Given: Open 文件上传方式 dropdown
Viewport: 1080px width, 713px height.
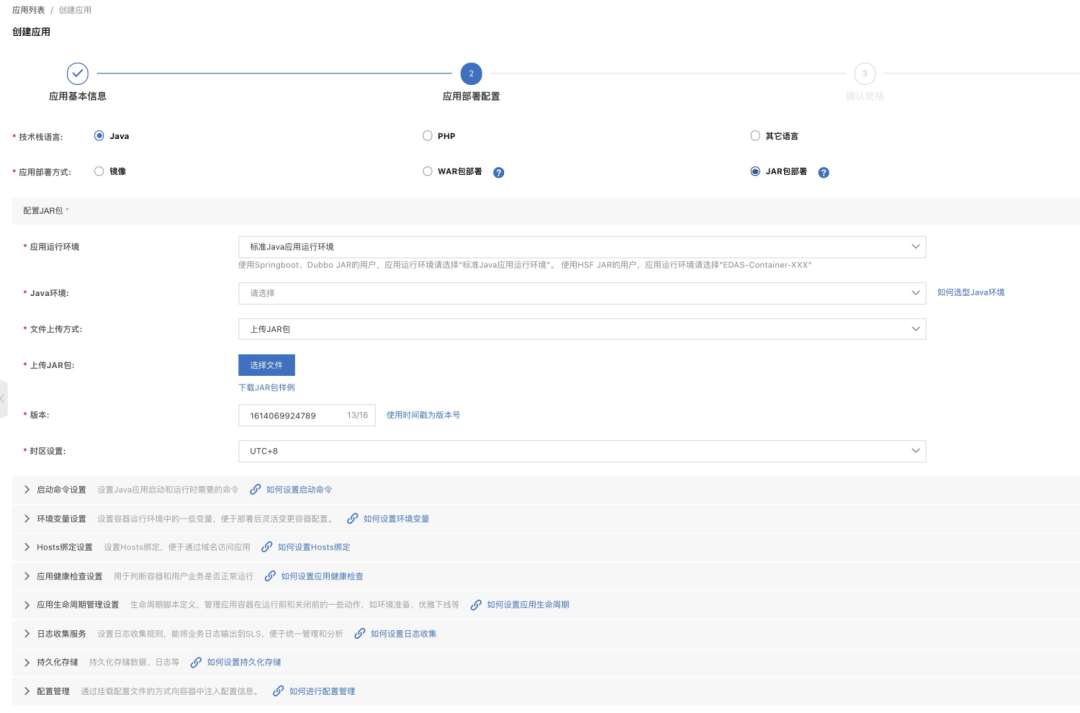Looking at the screenshot, I should (582, 329).
